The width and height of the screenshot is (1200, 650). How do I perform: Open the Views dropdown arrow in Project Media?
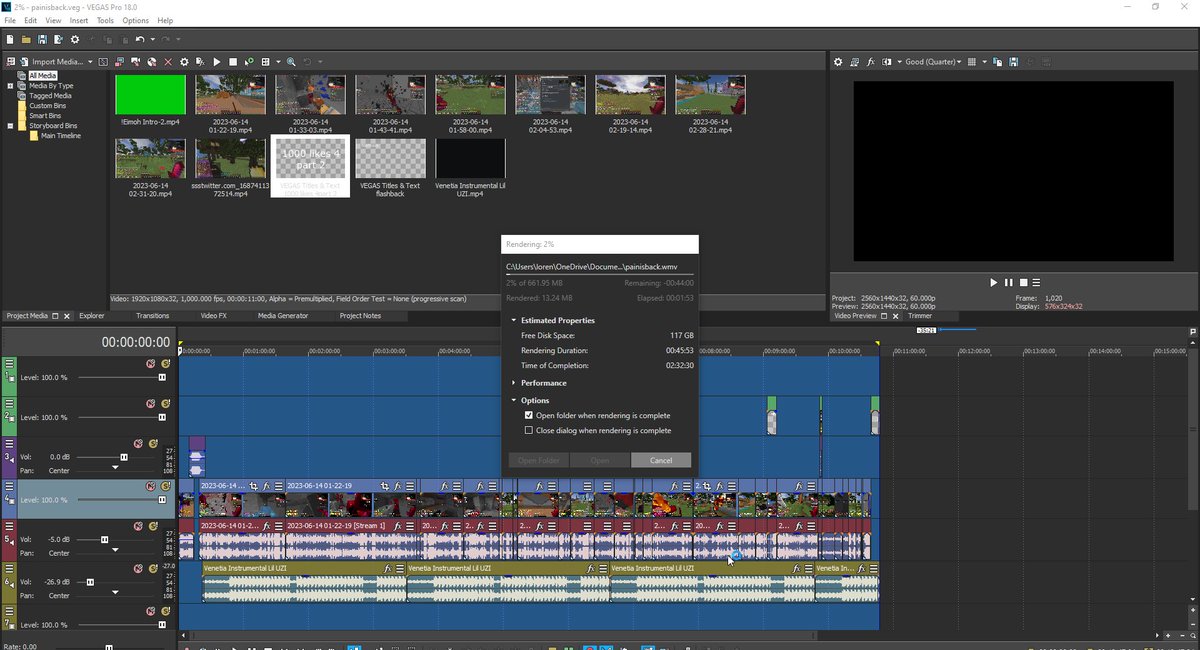(278, 62)
